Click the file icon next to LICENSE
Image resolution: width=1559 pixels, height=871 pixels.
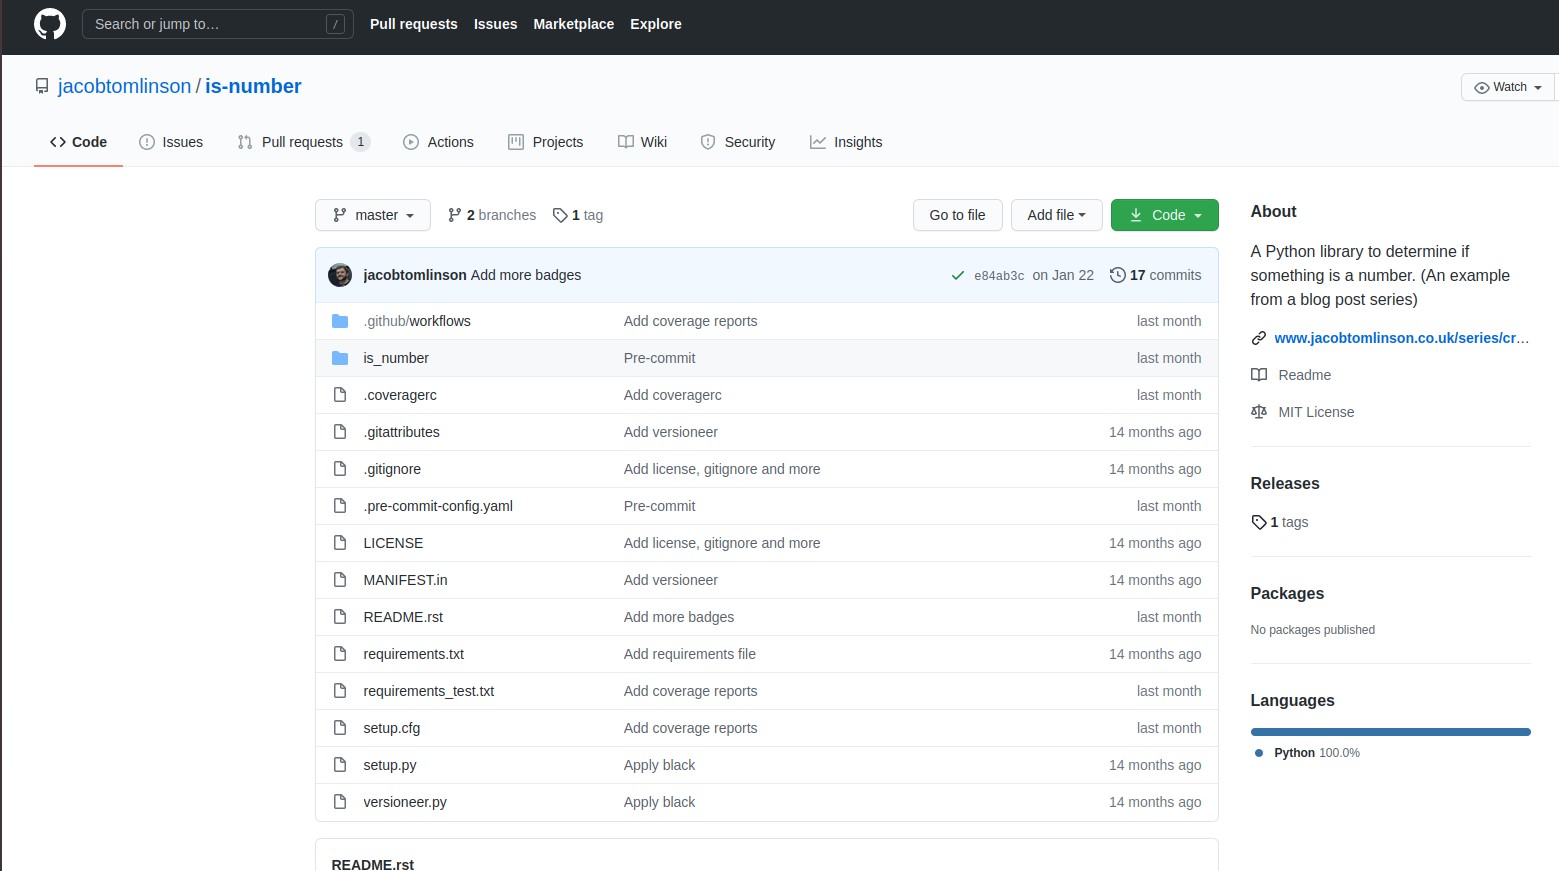(x=340, y=543)
